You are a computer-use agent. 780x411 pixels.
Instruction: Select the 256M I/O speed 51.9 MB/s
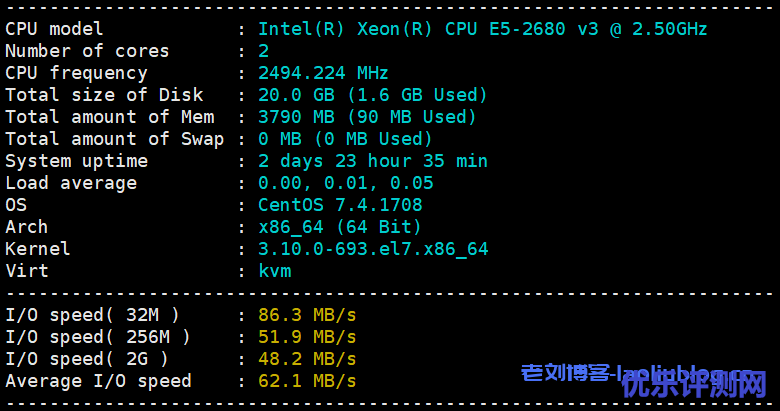307,337
